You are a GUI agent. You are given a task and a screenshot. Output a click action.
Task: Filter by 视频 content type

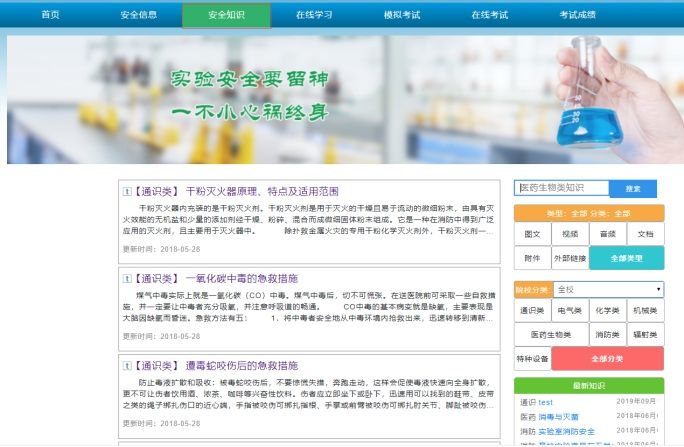coord(570,234)
